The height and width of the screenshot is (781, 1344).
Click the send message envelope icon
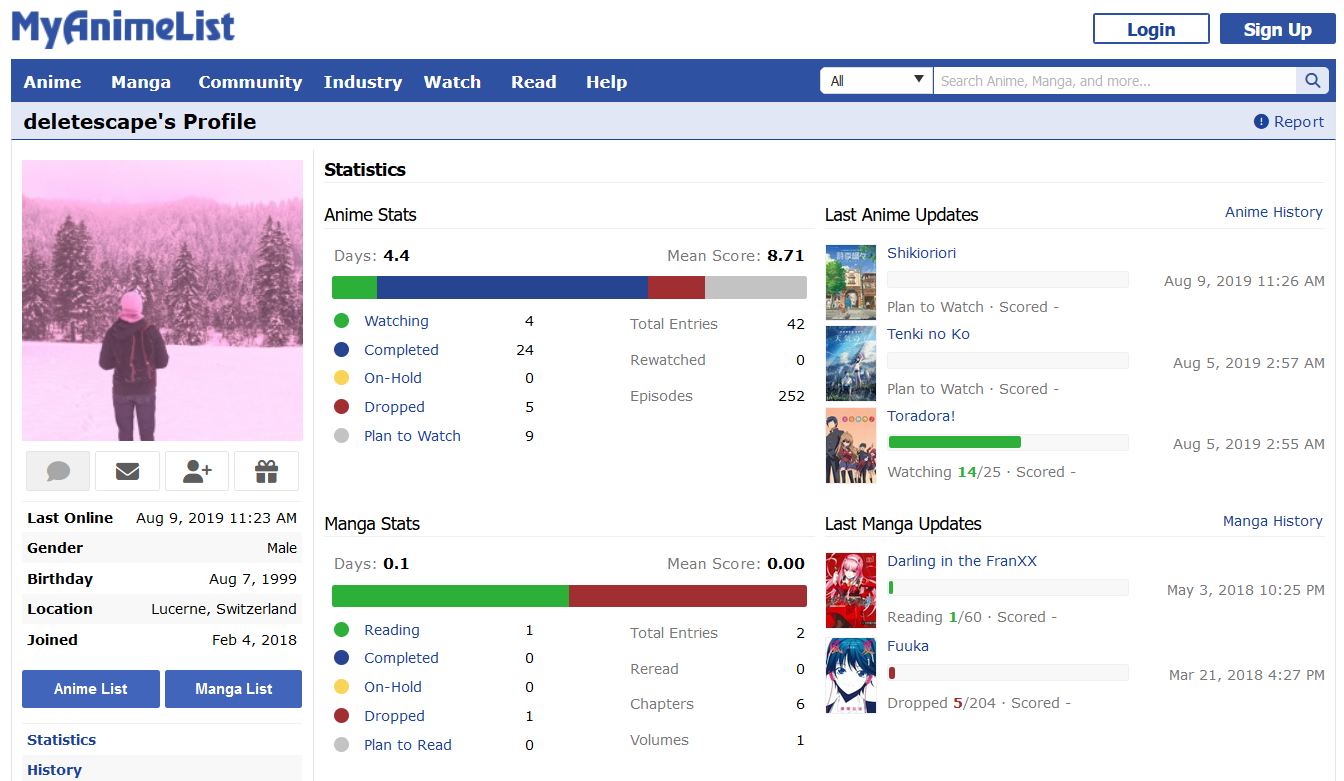[x=127, y=471]
